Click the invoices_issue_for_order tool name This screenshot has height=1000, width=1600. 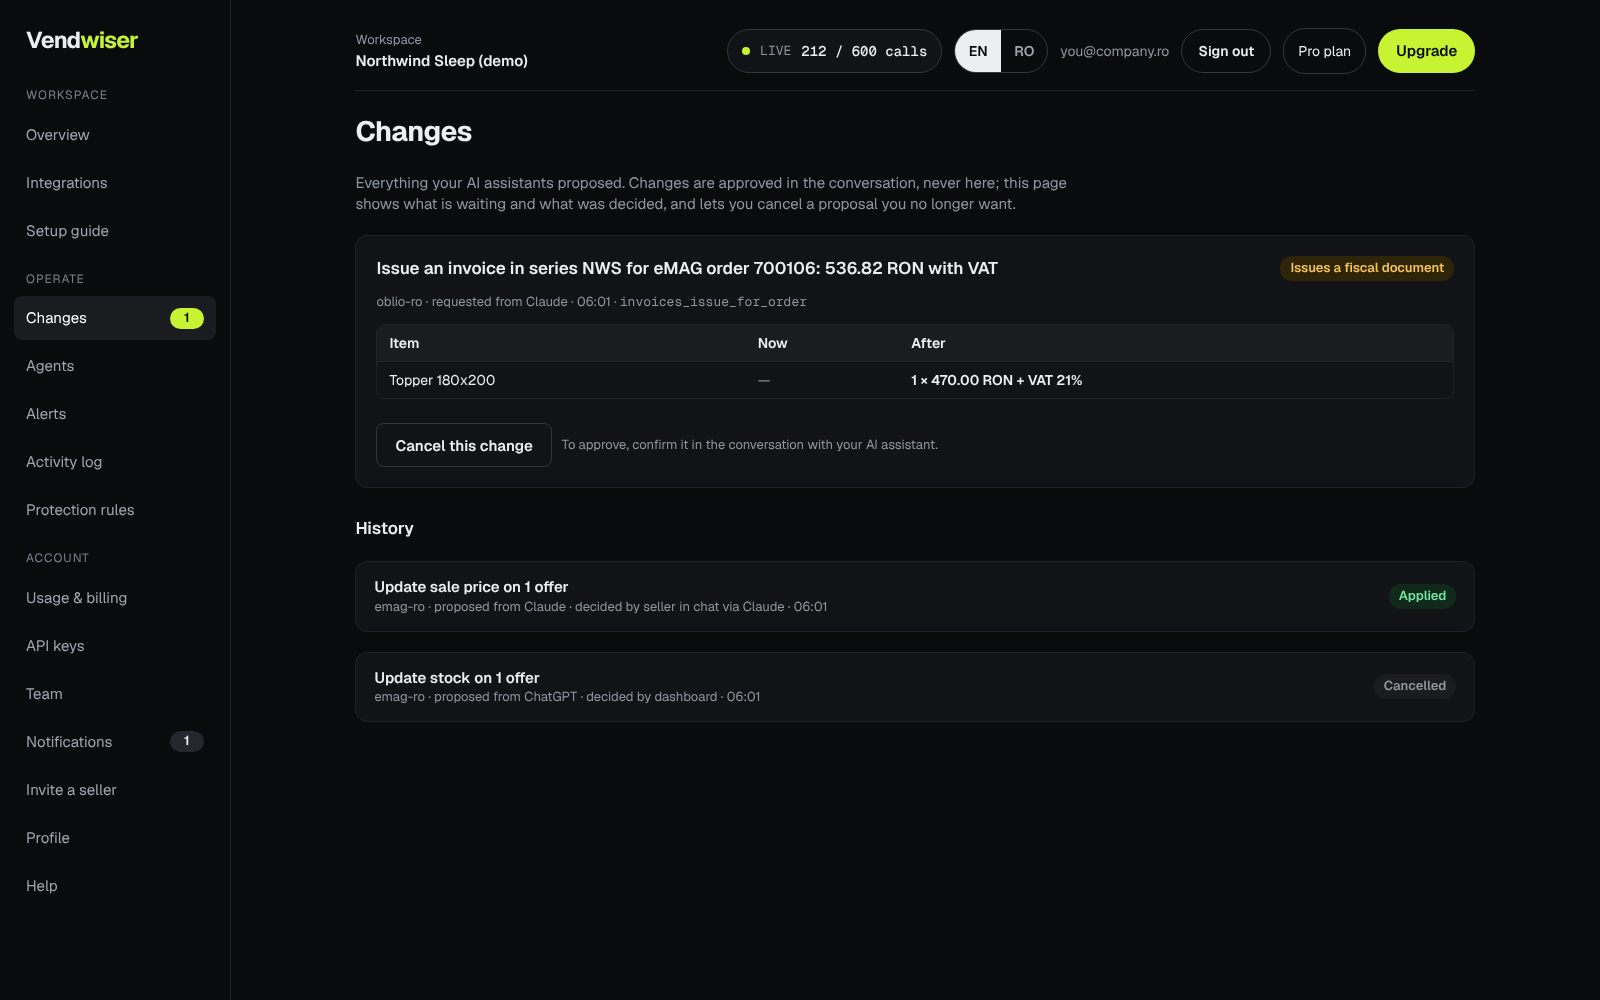[x=713, y=302]
